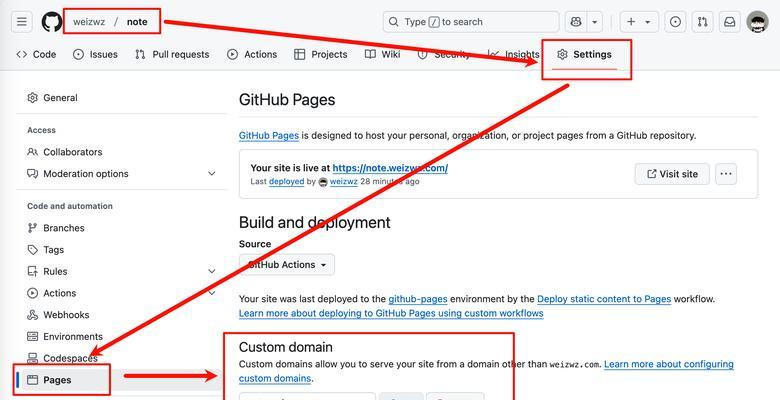
Task: Click the Build and deployment heading
Action: pos(314,222)
